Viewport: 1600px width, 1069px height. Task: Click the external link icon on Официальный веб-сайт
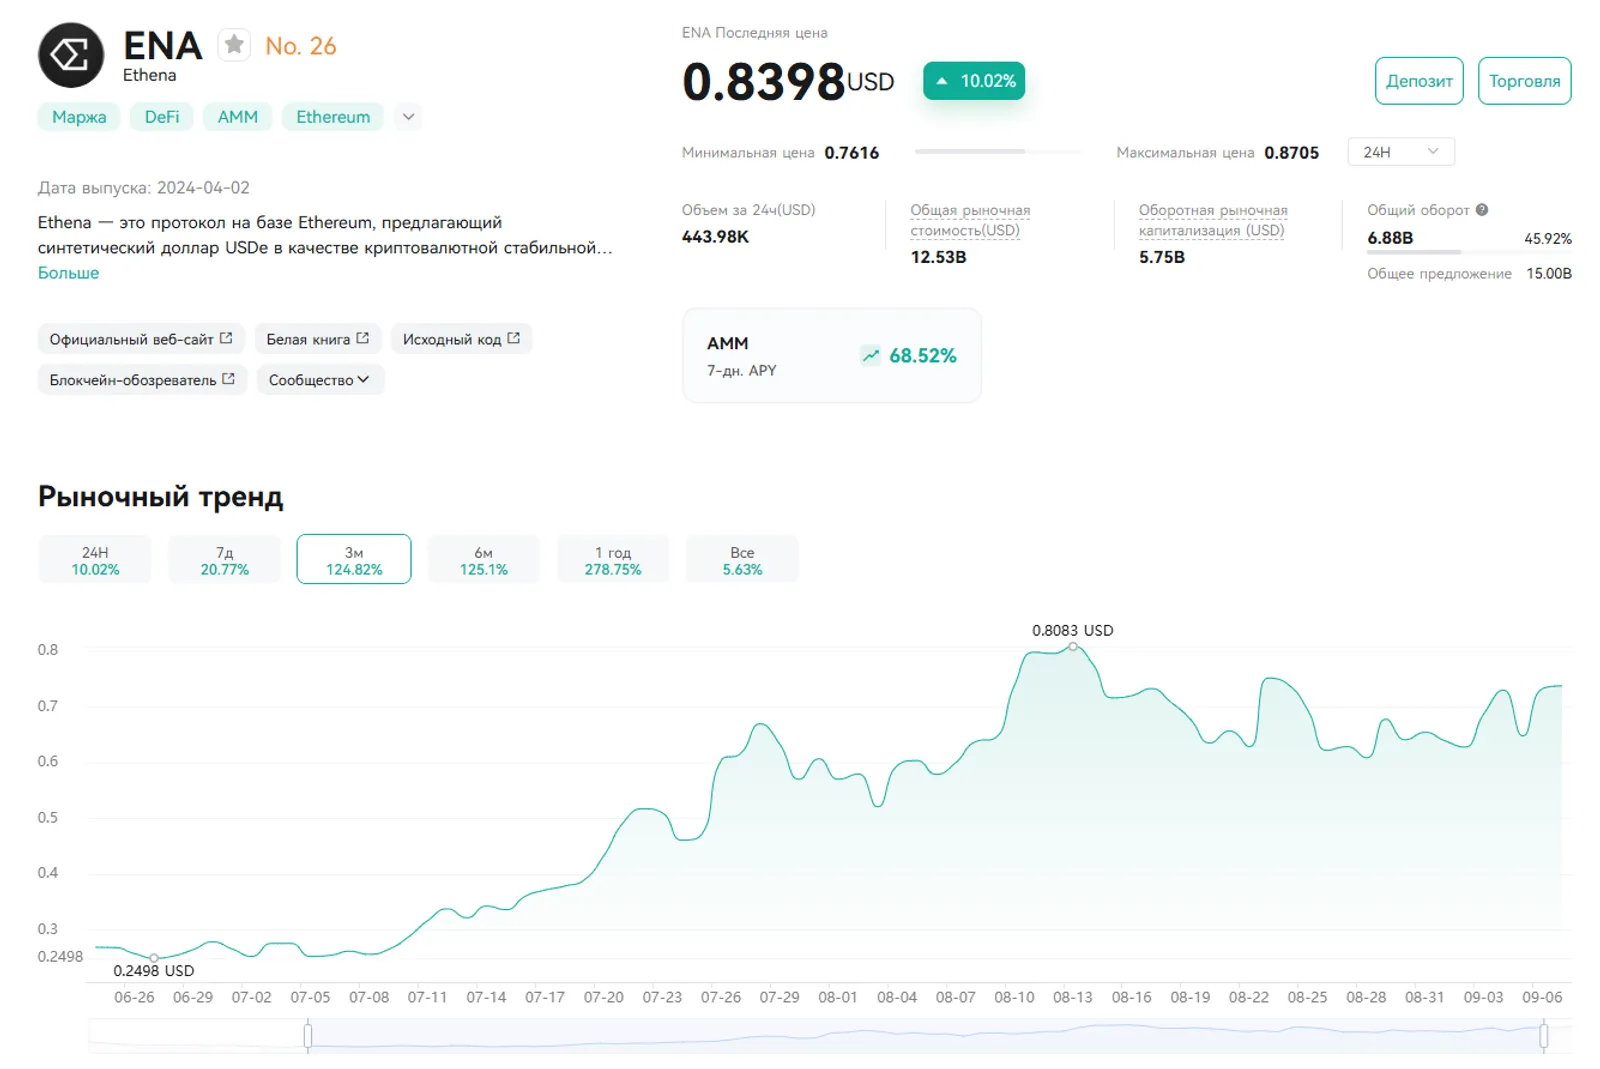tap(226, 338)
